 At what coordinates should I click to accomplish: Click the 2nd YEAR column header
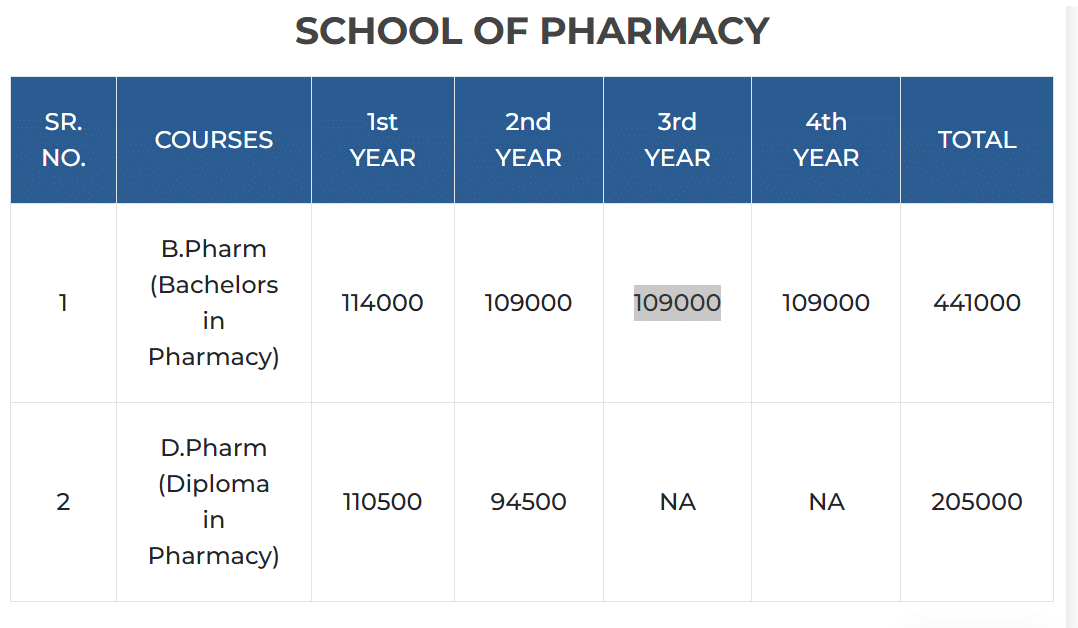click(528, 140)
